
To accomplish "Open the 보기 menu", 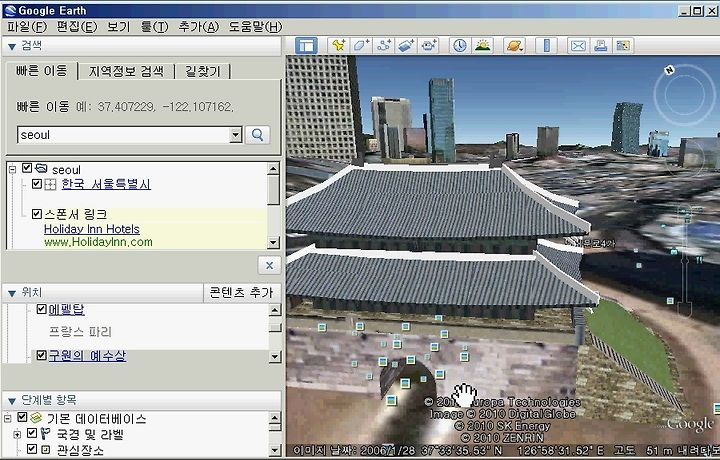I will [118, 27].
